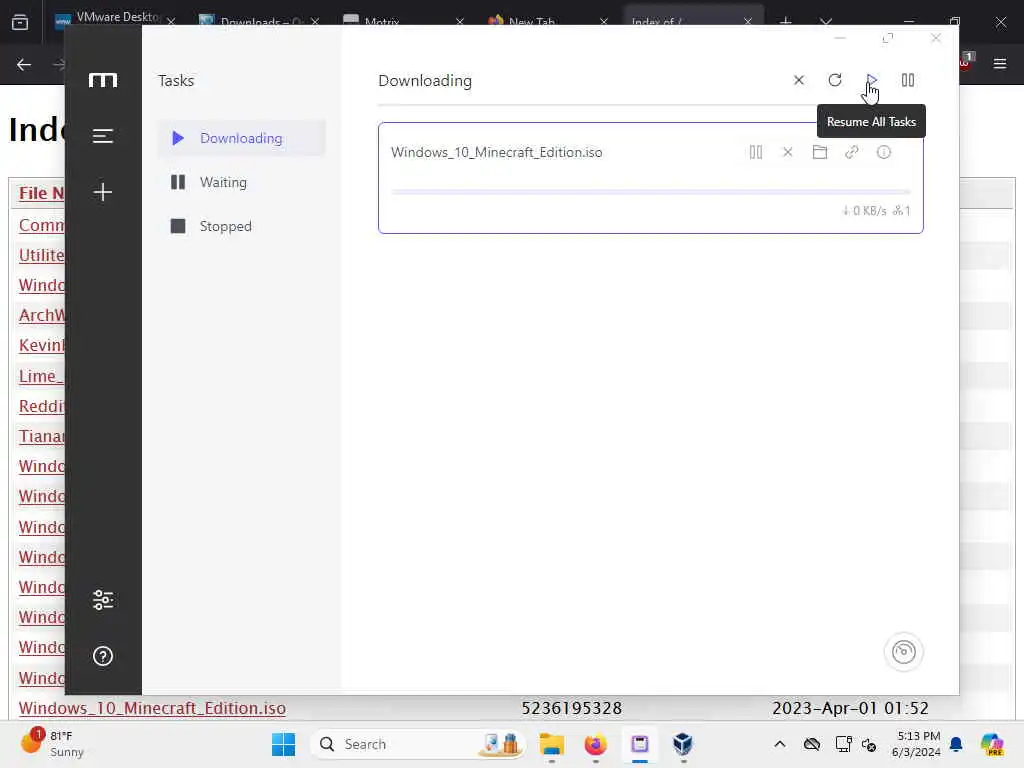Click the Motrix logo in the sidebar

click(x=103, y=80)
